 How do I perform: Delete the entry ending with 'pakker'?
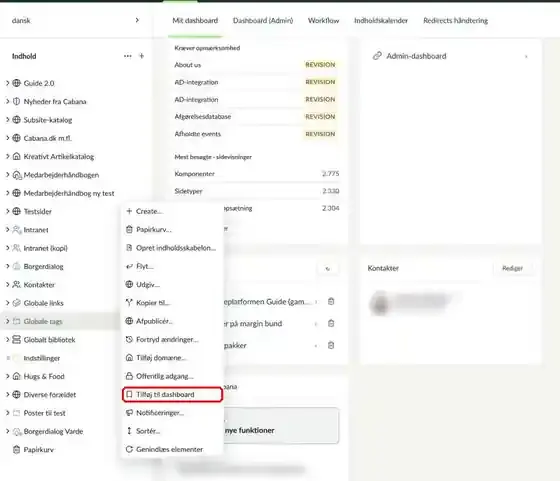point(331,345)
